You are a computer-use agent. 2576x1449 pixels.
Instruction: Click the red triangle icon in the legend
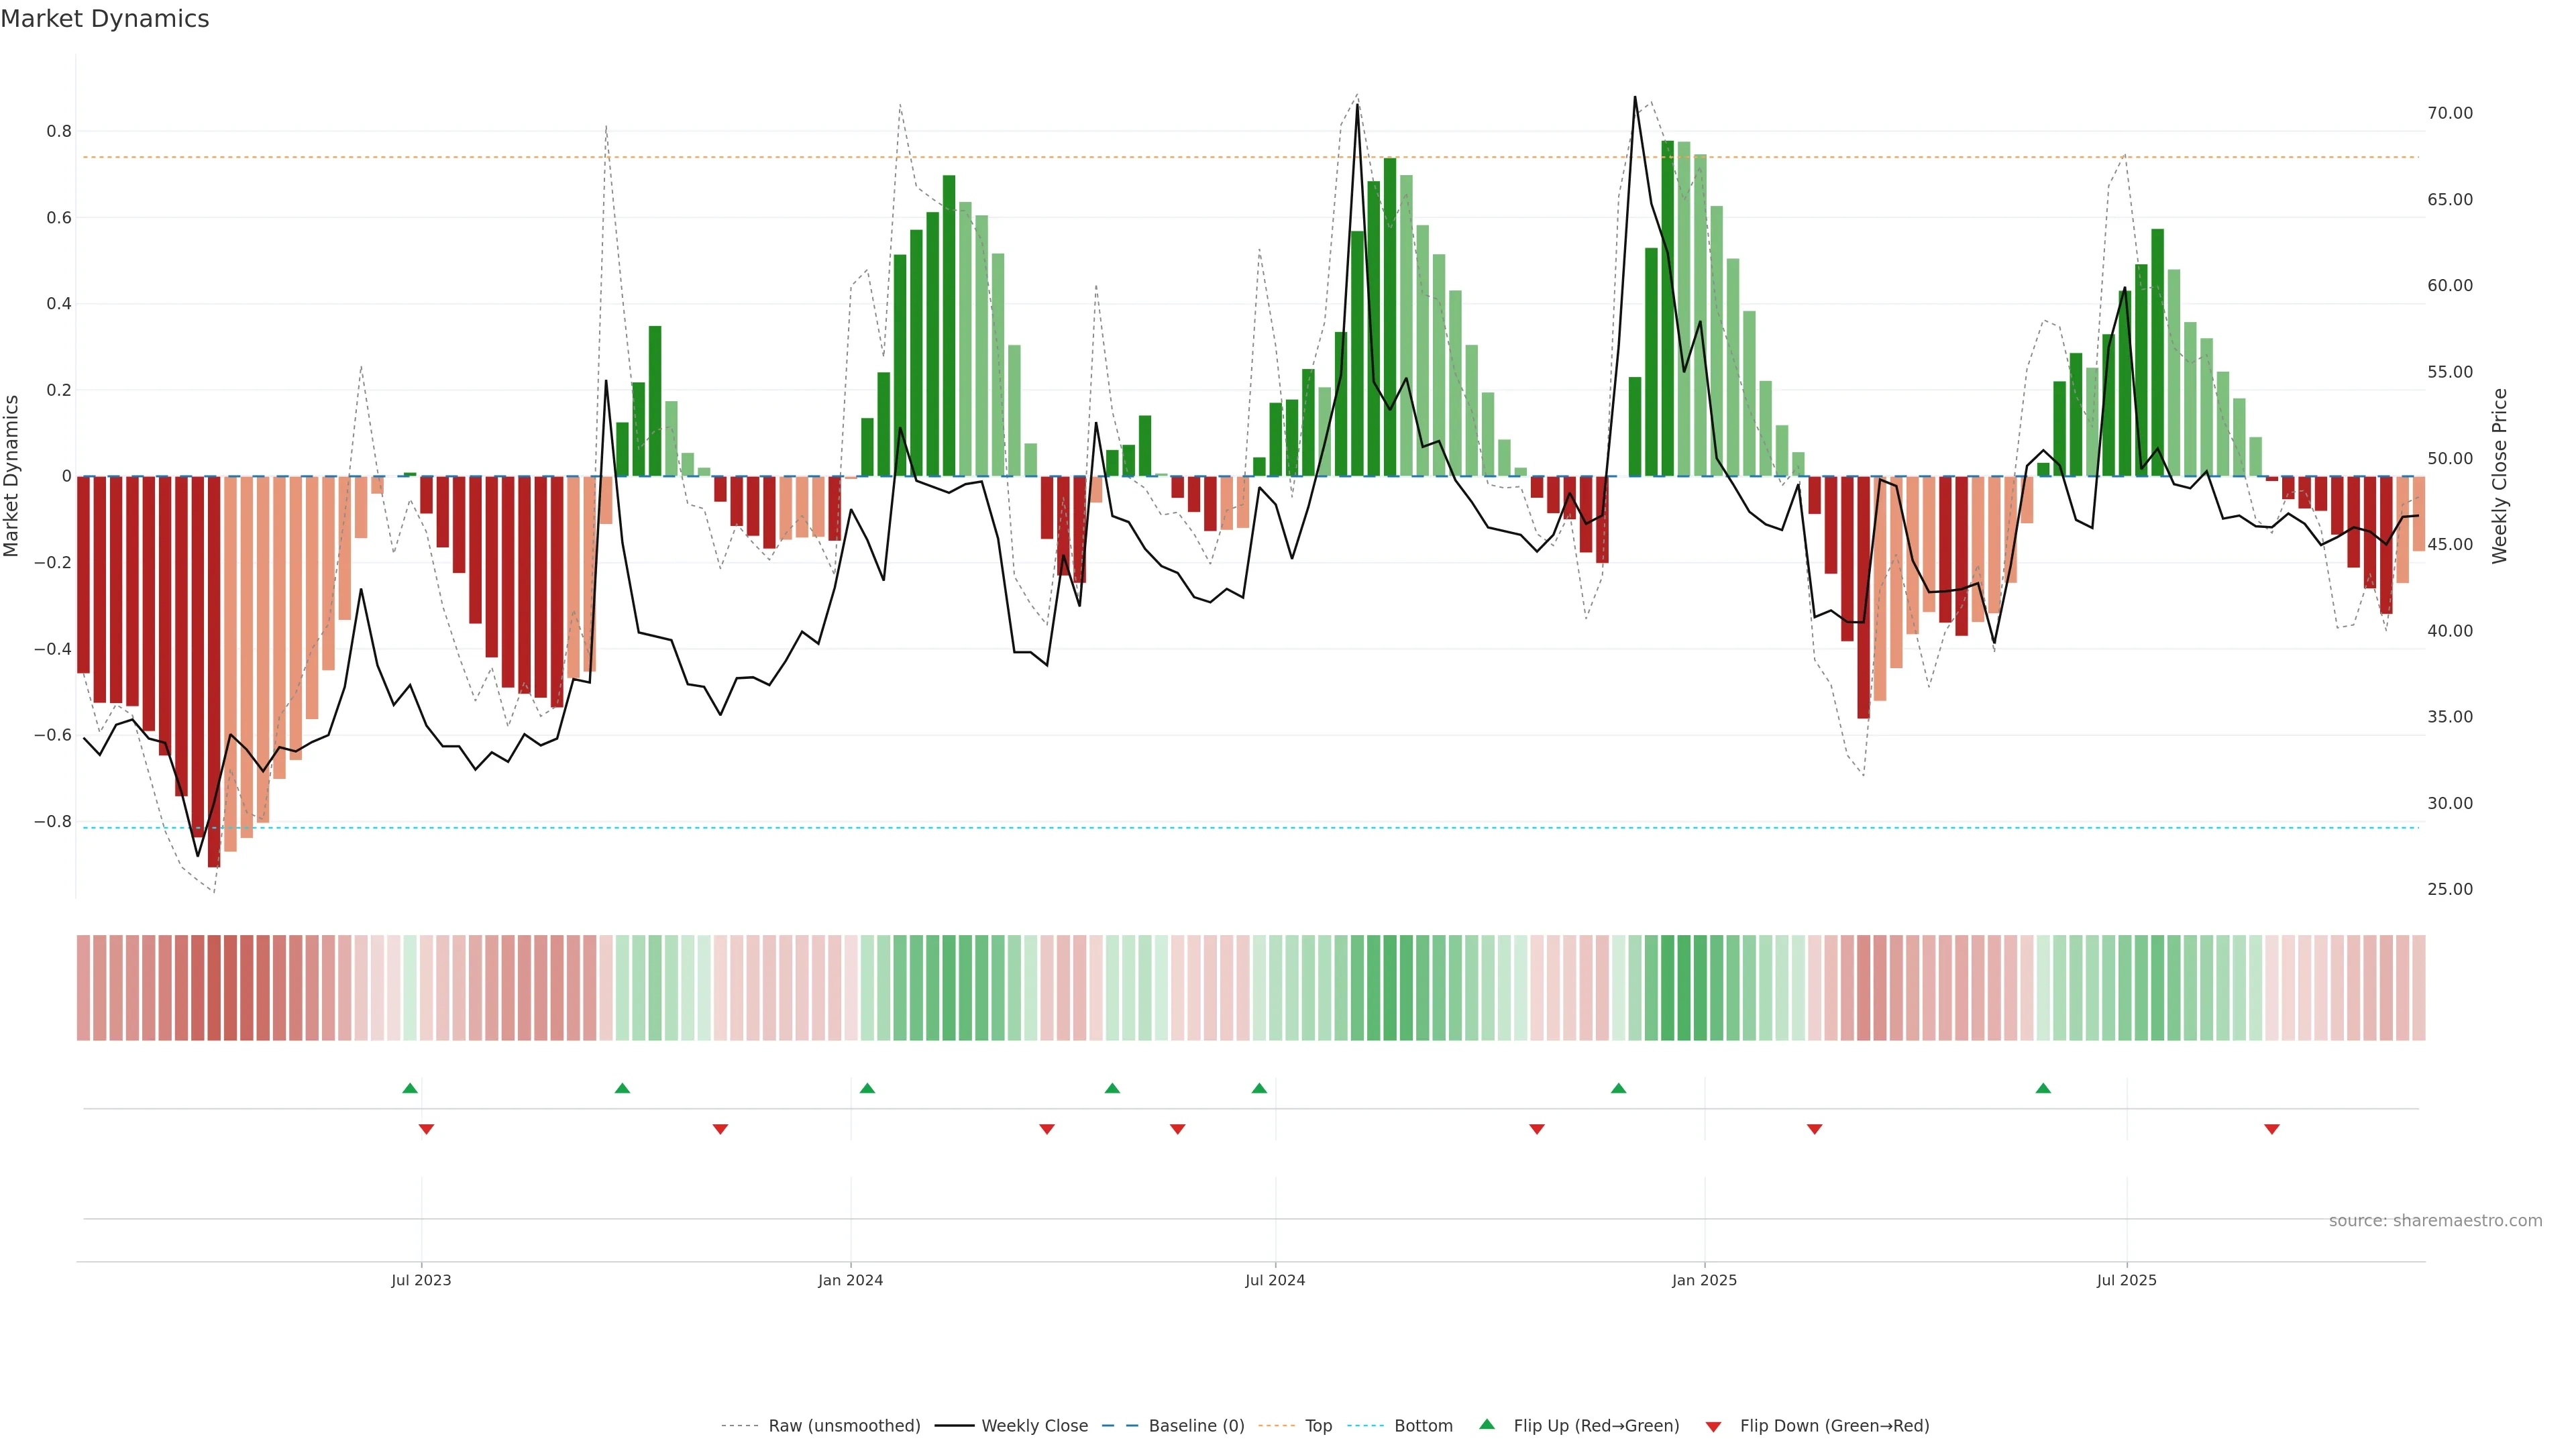1713,1427
